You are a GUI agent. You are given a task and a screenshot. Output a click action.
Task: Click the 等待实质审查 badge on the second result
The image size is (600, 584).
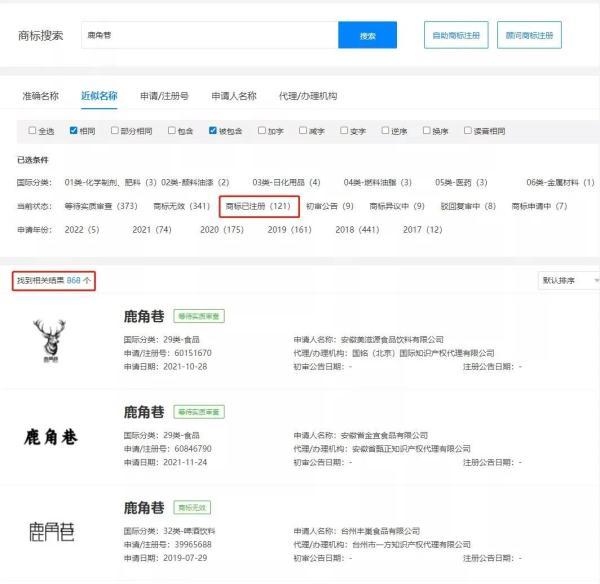[199, 412]
